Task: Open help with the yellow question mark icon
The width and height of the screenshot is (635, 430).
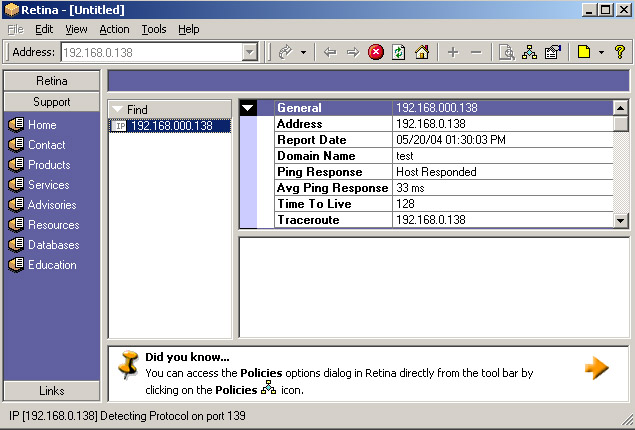Action: (x=620, y=52)
